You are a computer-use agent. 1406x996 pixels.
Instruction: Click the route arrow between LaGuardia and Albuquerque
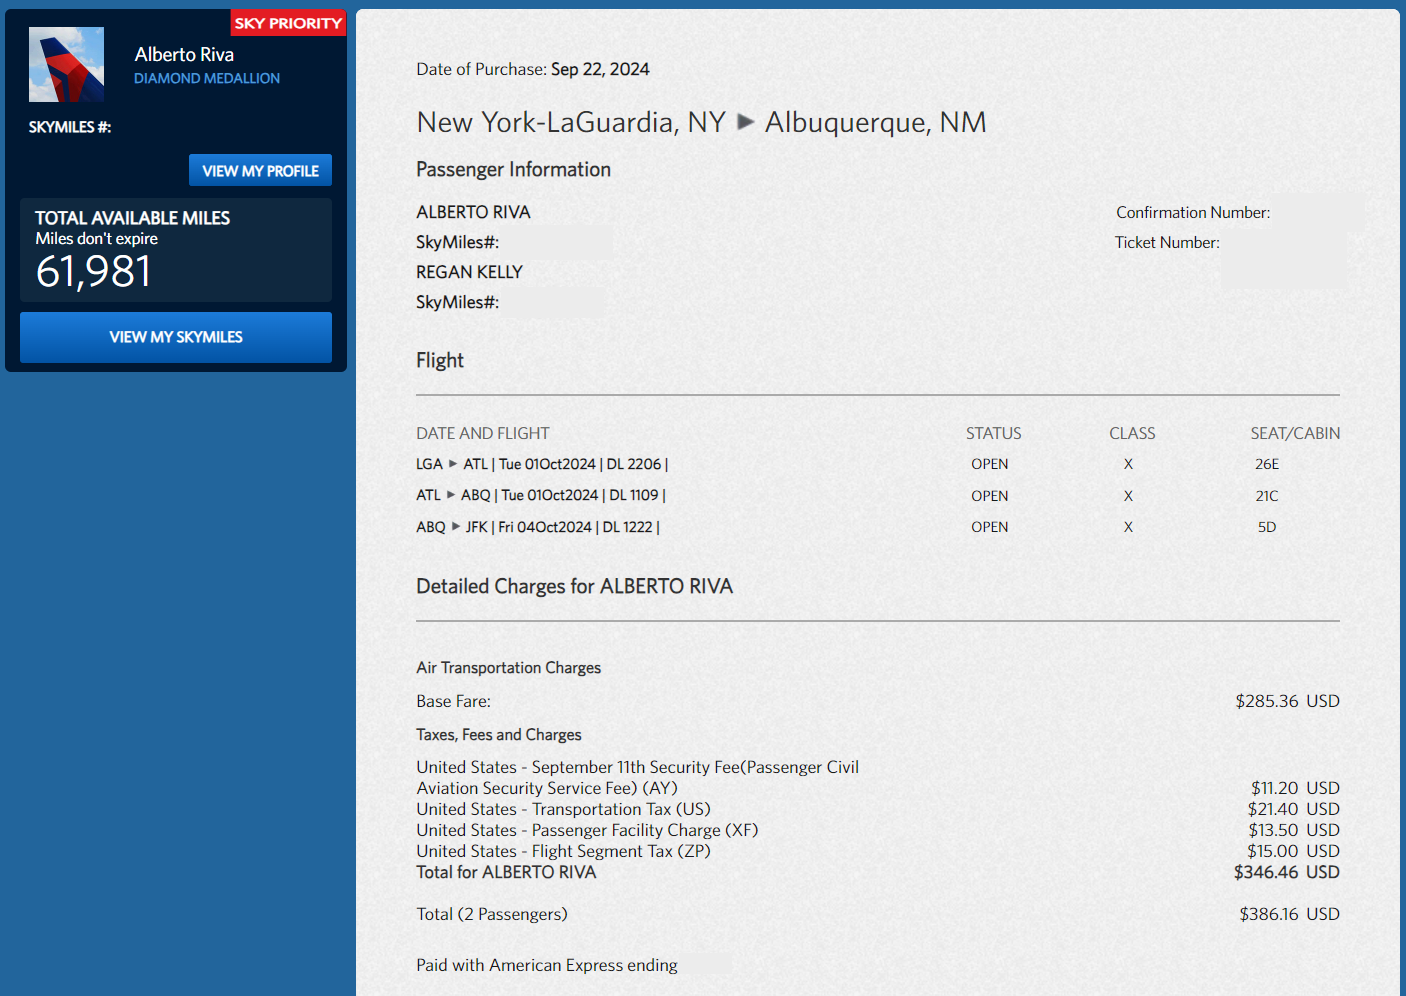coord(745,122)
